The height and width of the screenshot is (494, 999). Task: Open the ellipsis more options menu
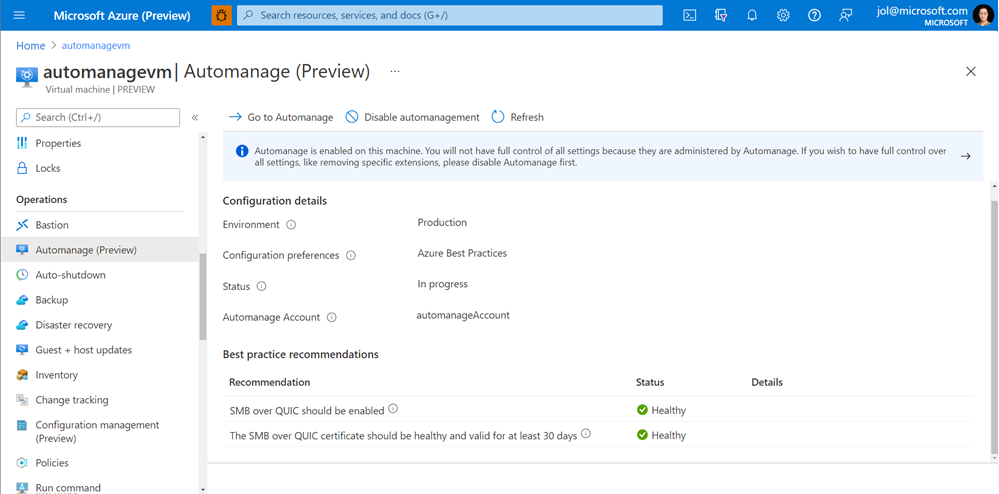click(395, 71)
